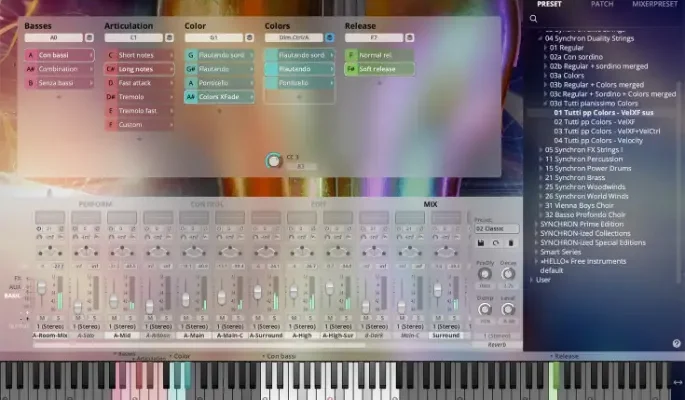Delete the reverb preset with trash icon
Screen dimensions: 685x400
coord(510,242)
